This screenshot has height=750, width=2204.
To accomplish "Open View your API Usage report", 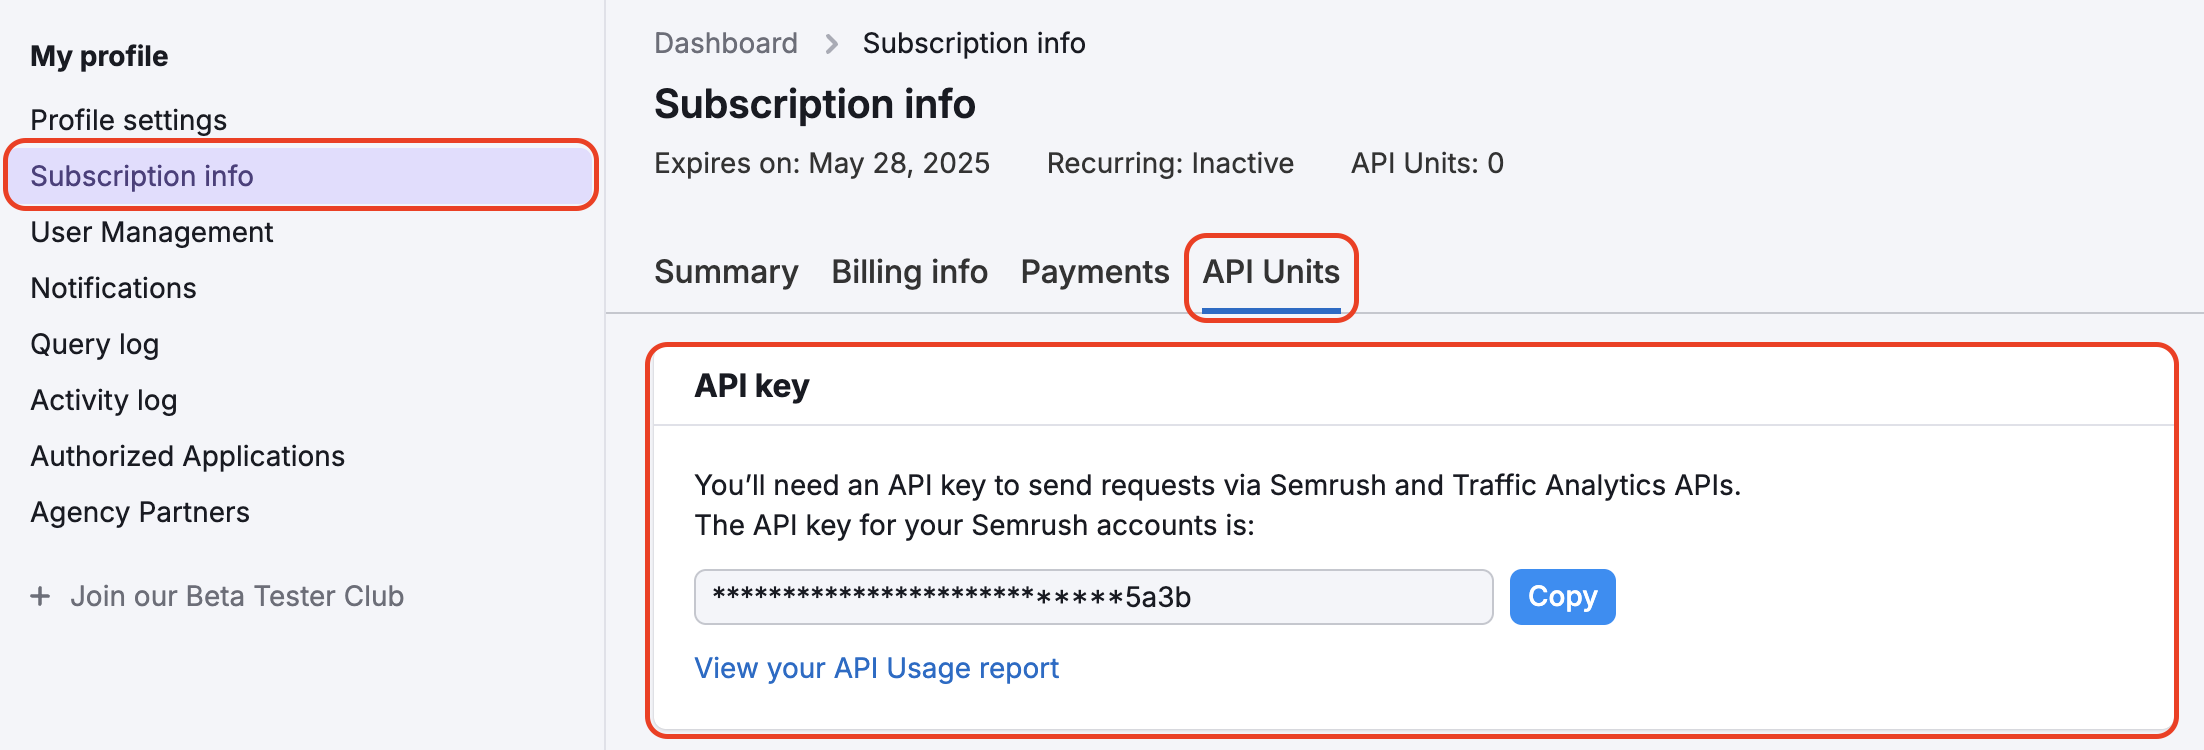I will [x=877, y=668].
